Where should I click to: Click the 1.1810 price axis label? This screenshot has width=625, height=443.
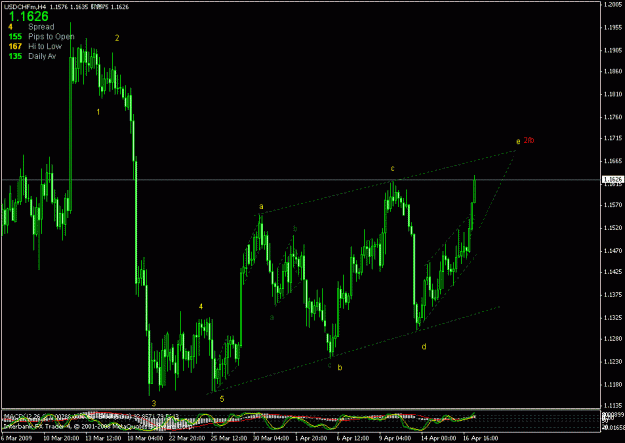(x=613, y=95)
